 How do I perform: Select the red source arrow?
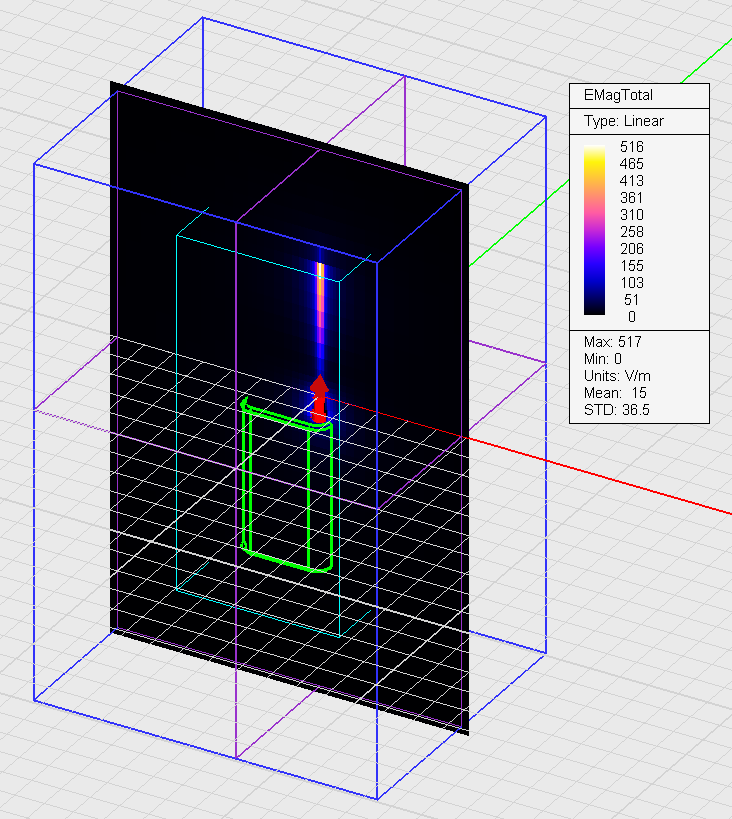pyautogui.click(x=319, y=397)
